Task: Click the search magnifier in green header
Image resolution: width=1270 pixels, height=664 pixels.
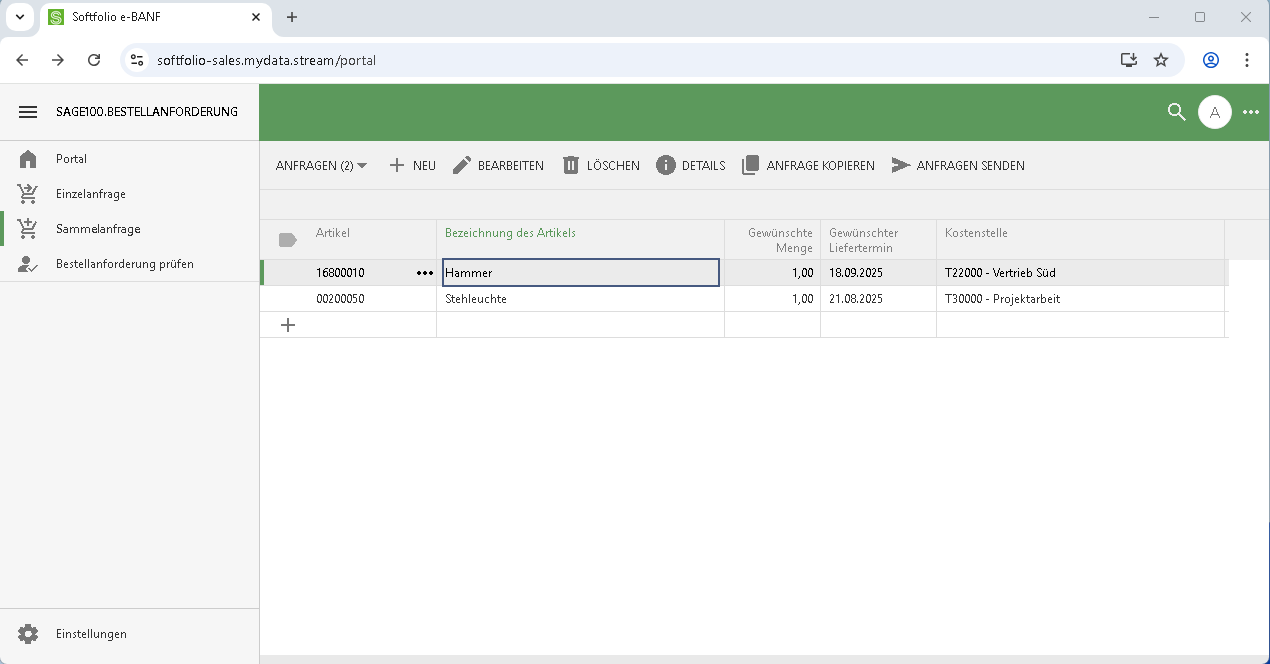Action: pyautogui.click(x=1176, y=112)
